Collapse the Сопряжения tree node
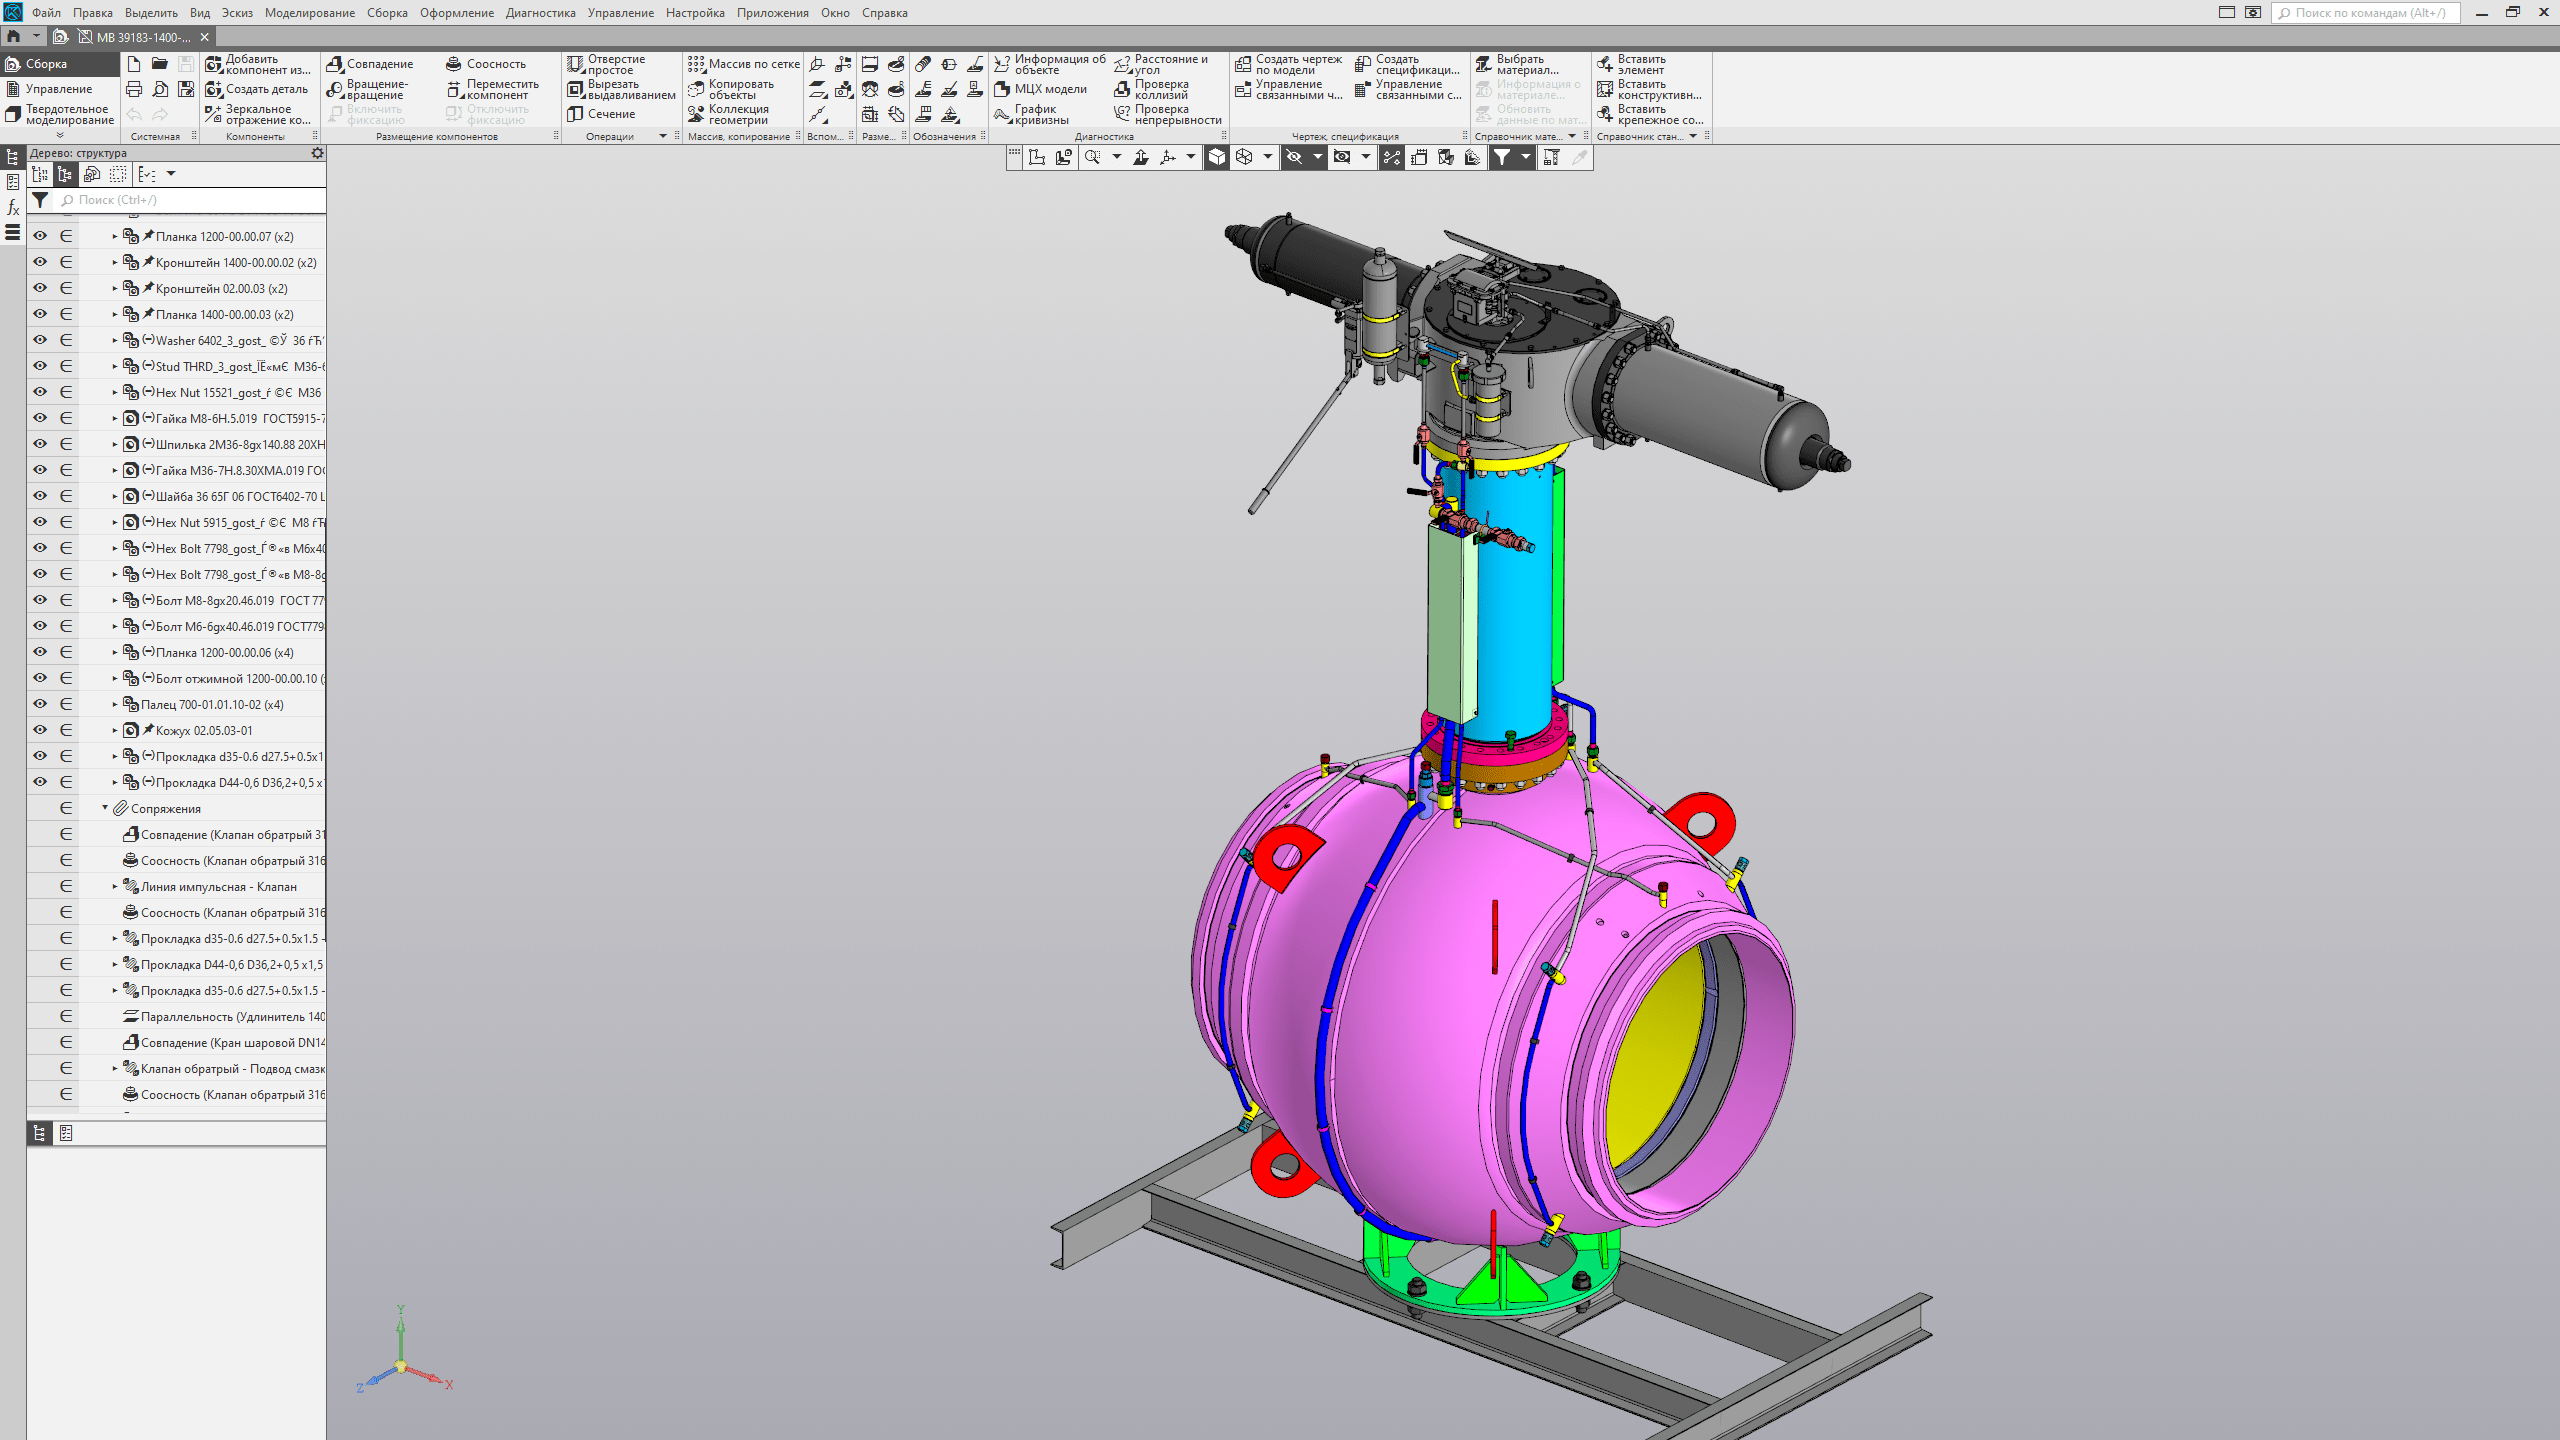 [x=105, y=808]
